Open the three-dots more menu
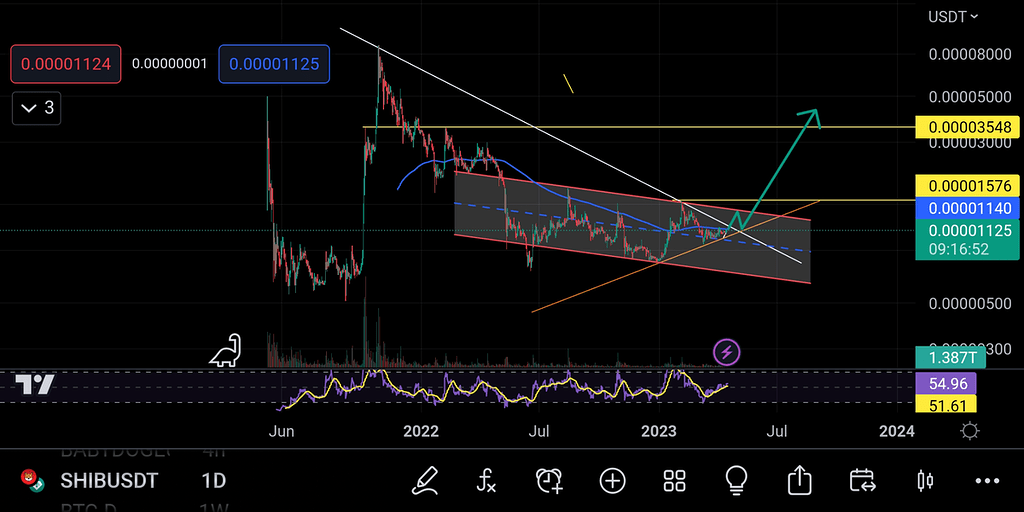Screen dimensions: 1024x512 [x=987, y=481]
